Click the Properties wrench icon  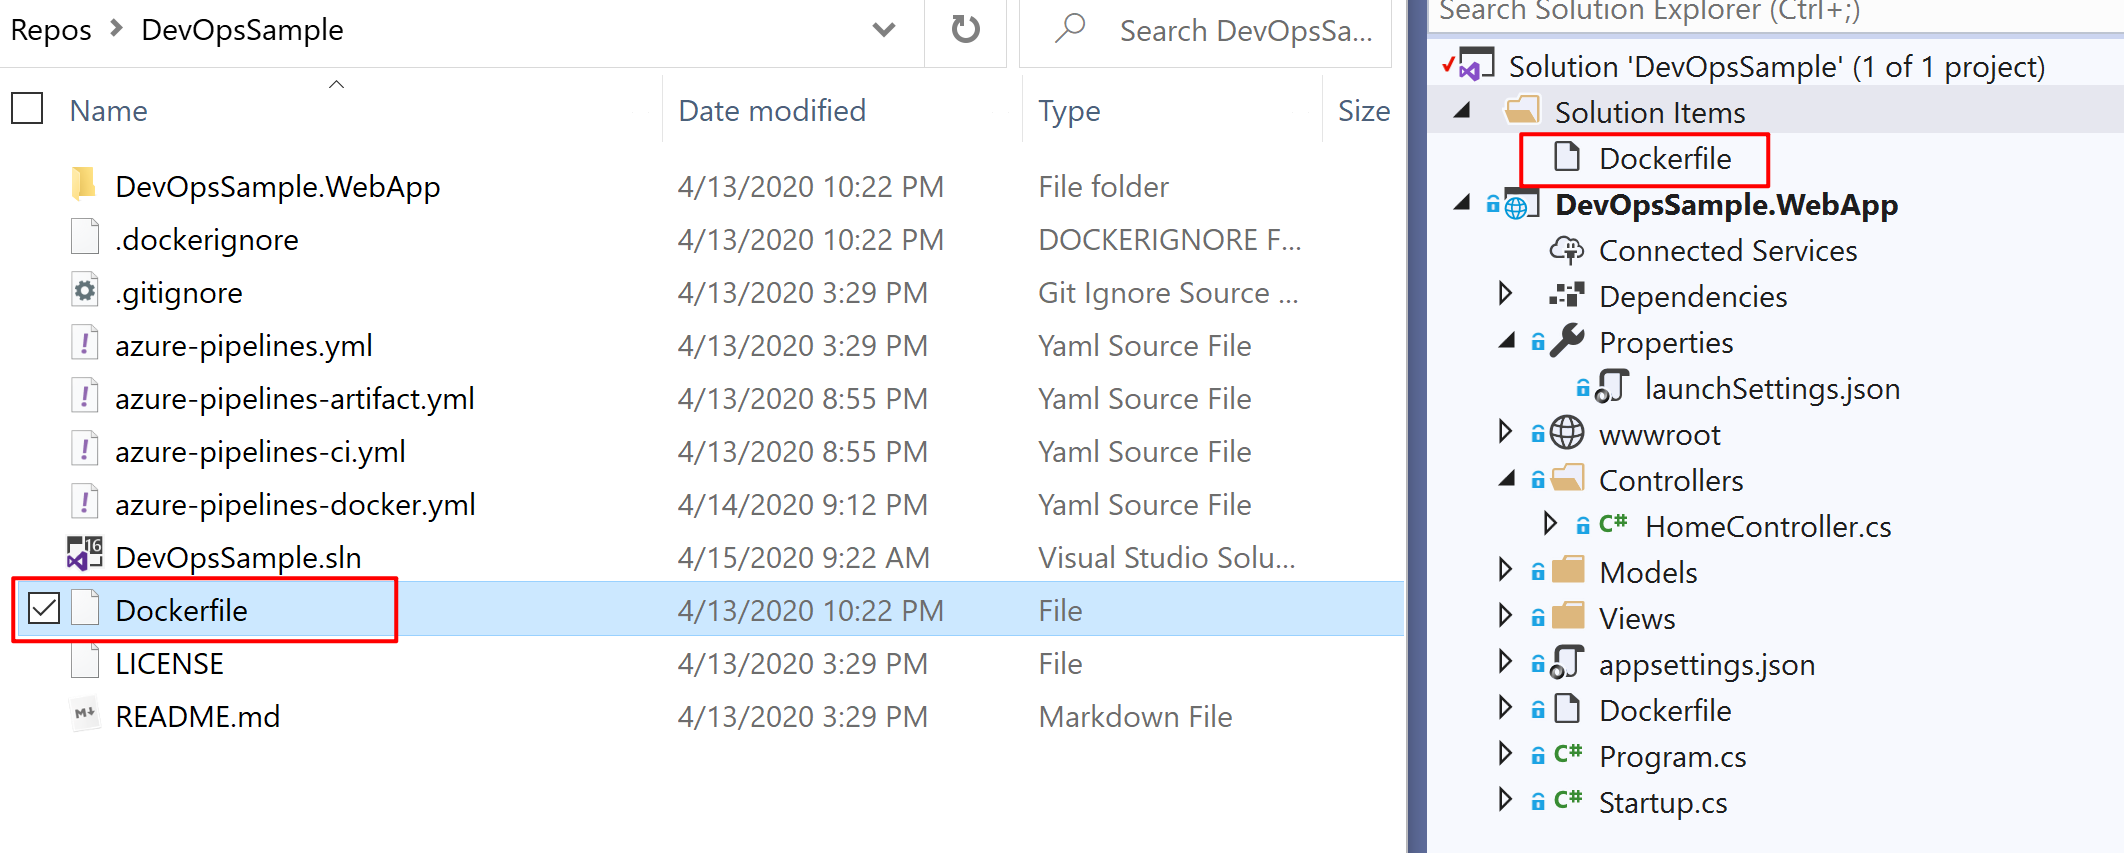[1567, 341]
